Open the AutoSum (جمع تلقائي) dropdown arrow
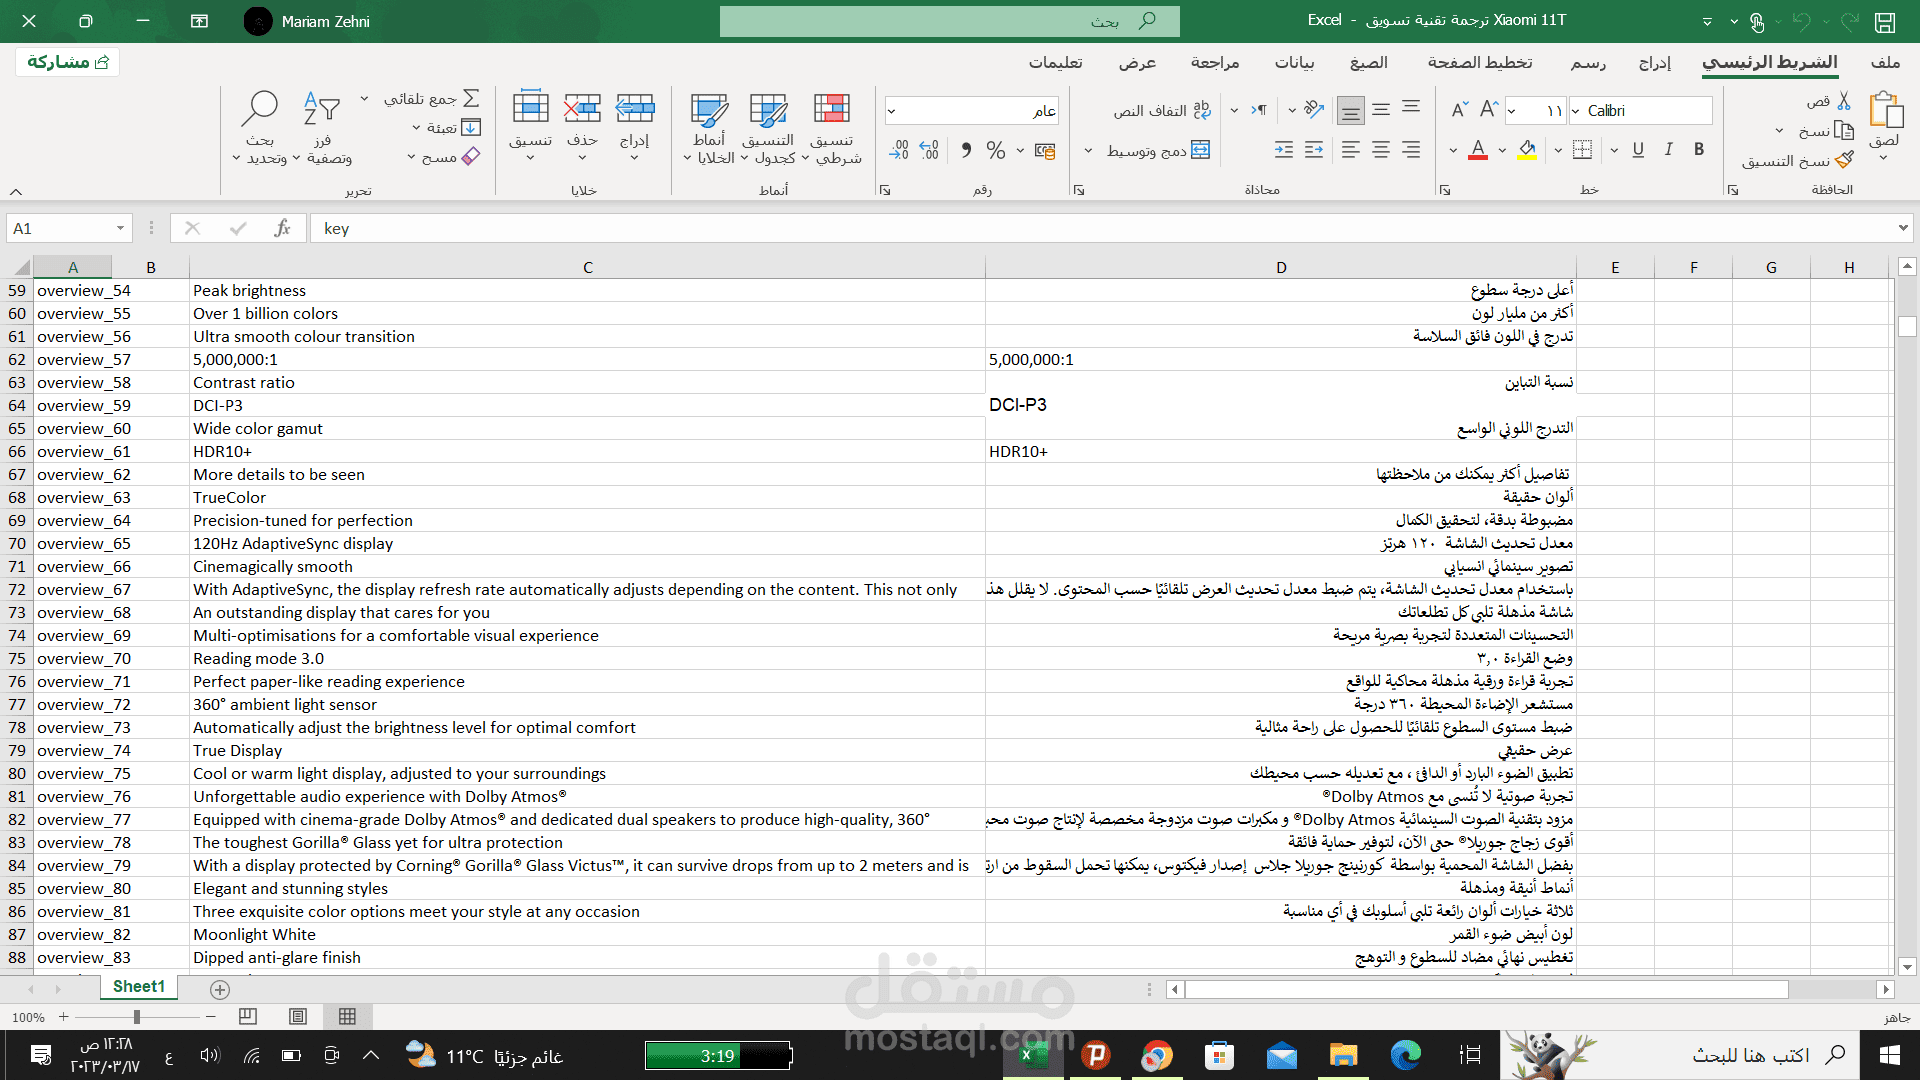This screenshot has height=1080, width=1920. [x=364, y=99]
